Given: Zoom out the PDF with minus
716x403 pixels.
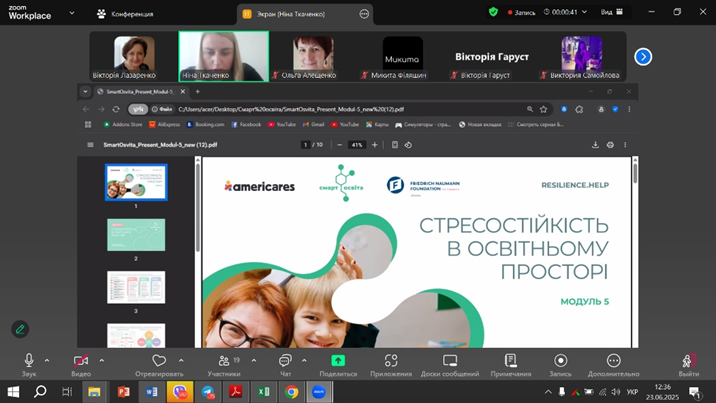Looking at the screenshot, I should tap(339, 145).
